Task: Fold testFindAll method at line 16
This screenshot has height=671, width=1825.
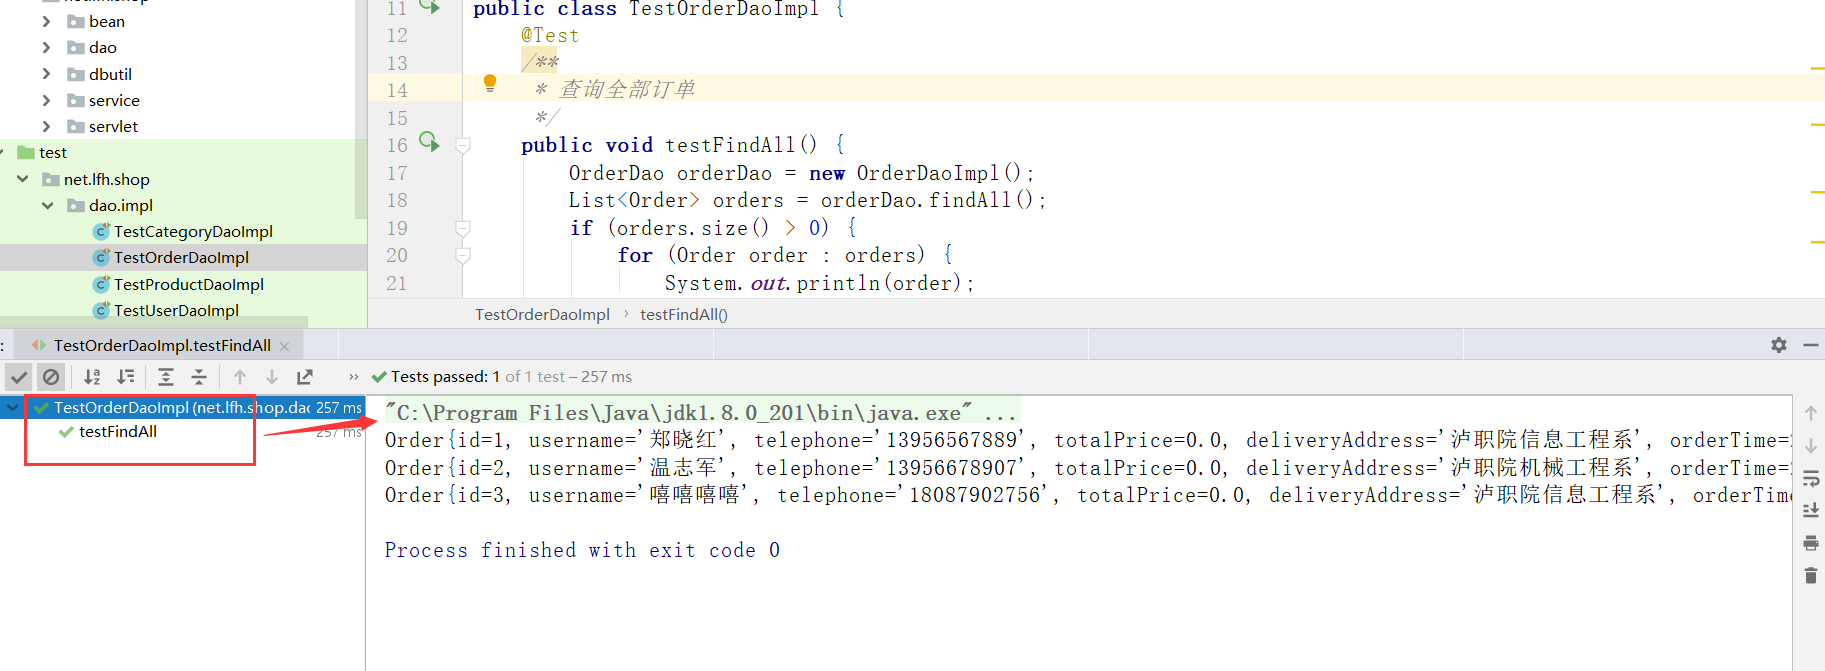Action: tap(463, 146)
